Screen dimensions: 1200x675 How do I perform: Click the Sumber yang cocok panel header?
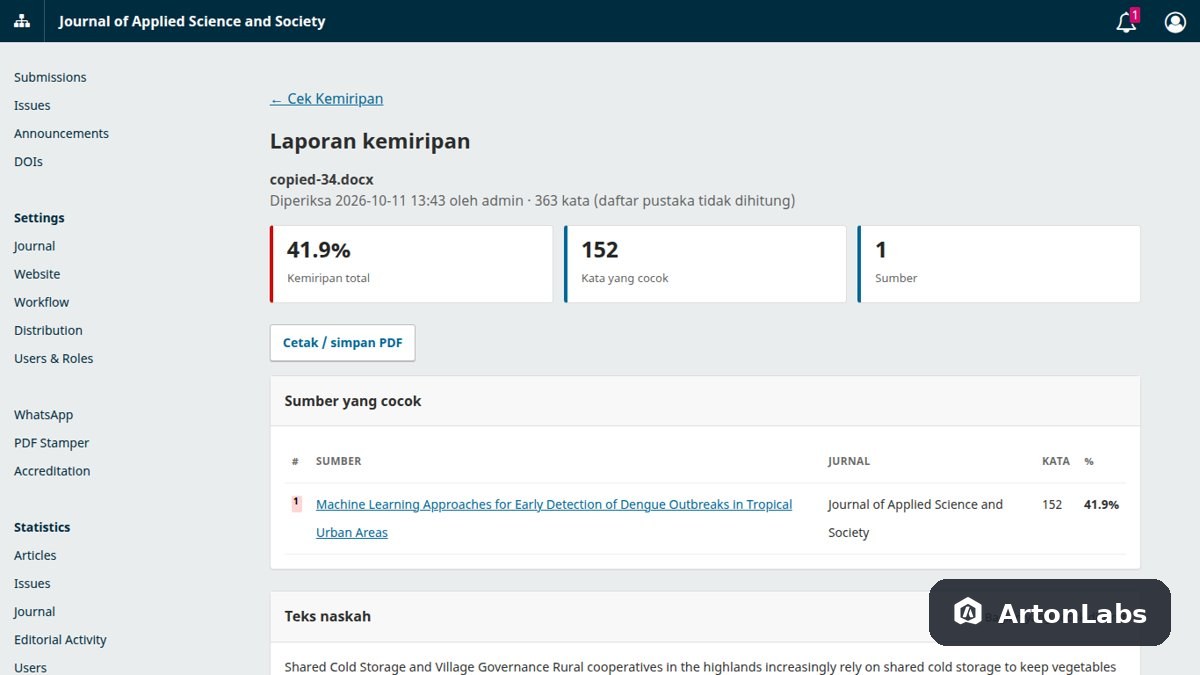click(x=705, y=401)
